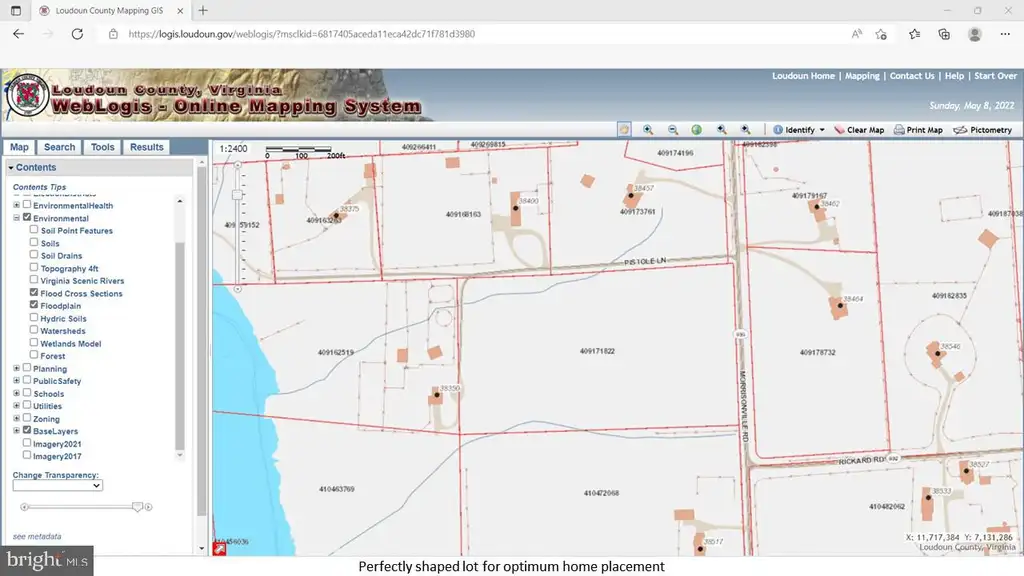Open Pictometry view
The width and height of the screenshot is (1024, 576).
coord(983,130)
